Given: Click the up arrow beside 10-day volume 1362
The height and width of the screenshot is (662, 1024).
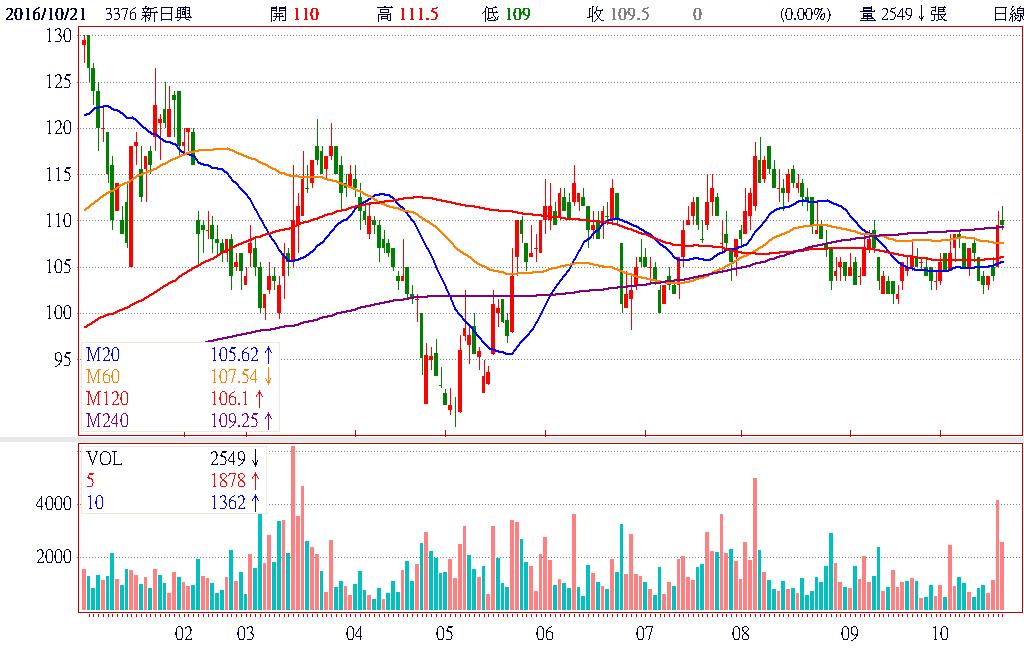Looking at the screenshot, I should point(255,503).
